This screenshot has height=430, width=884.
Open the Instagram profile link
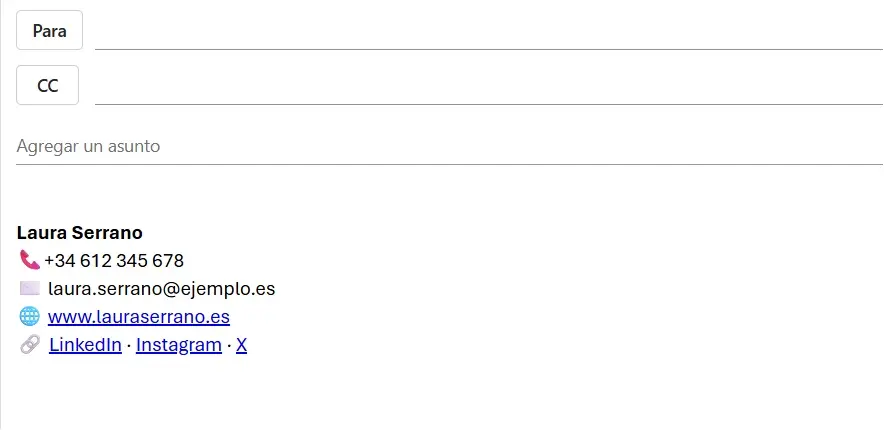coord(179,345)
